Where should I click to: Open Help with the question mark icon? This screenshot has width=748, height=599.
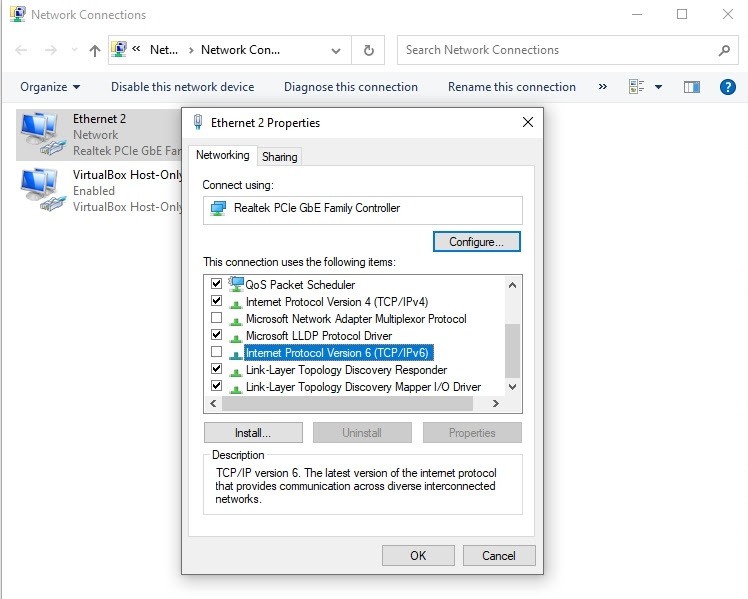pos(727,87)
